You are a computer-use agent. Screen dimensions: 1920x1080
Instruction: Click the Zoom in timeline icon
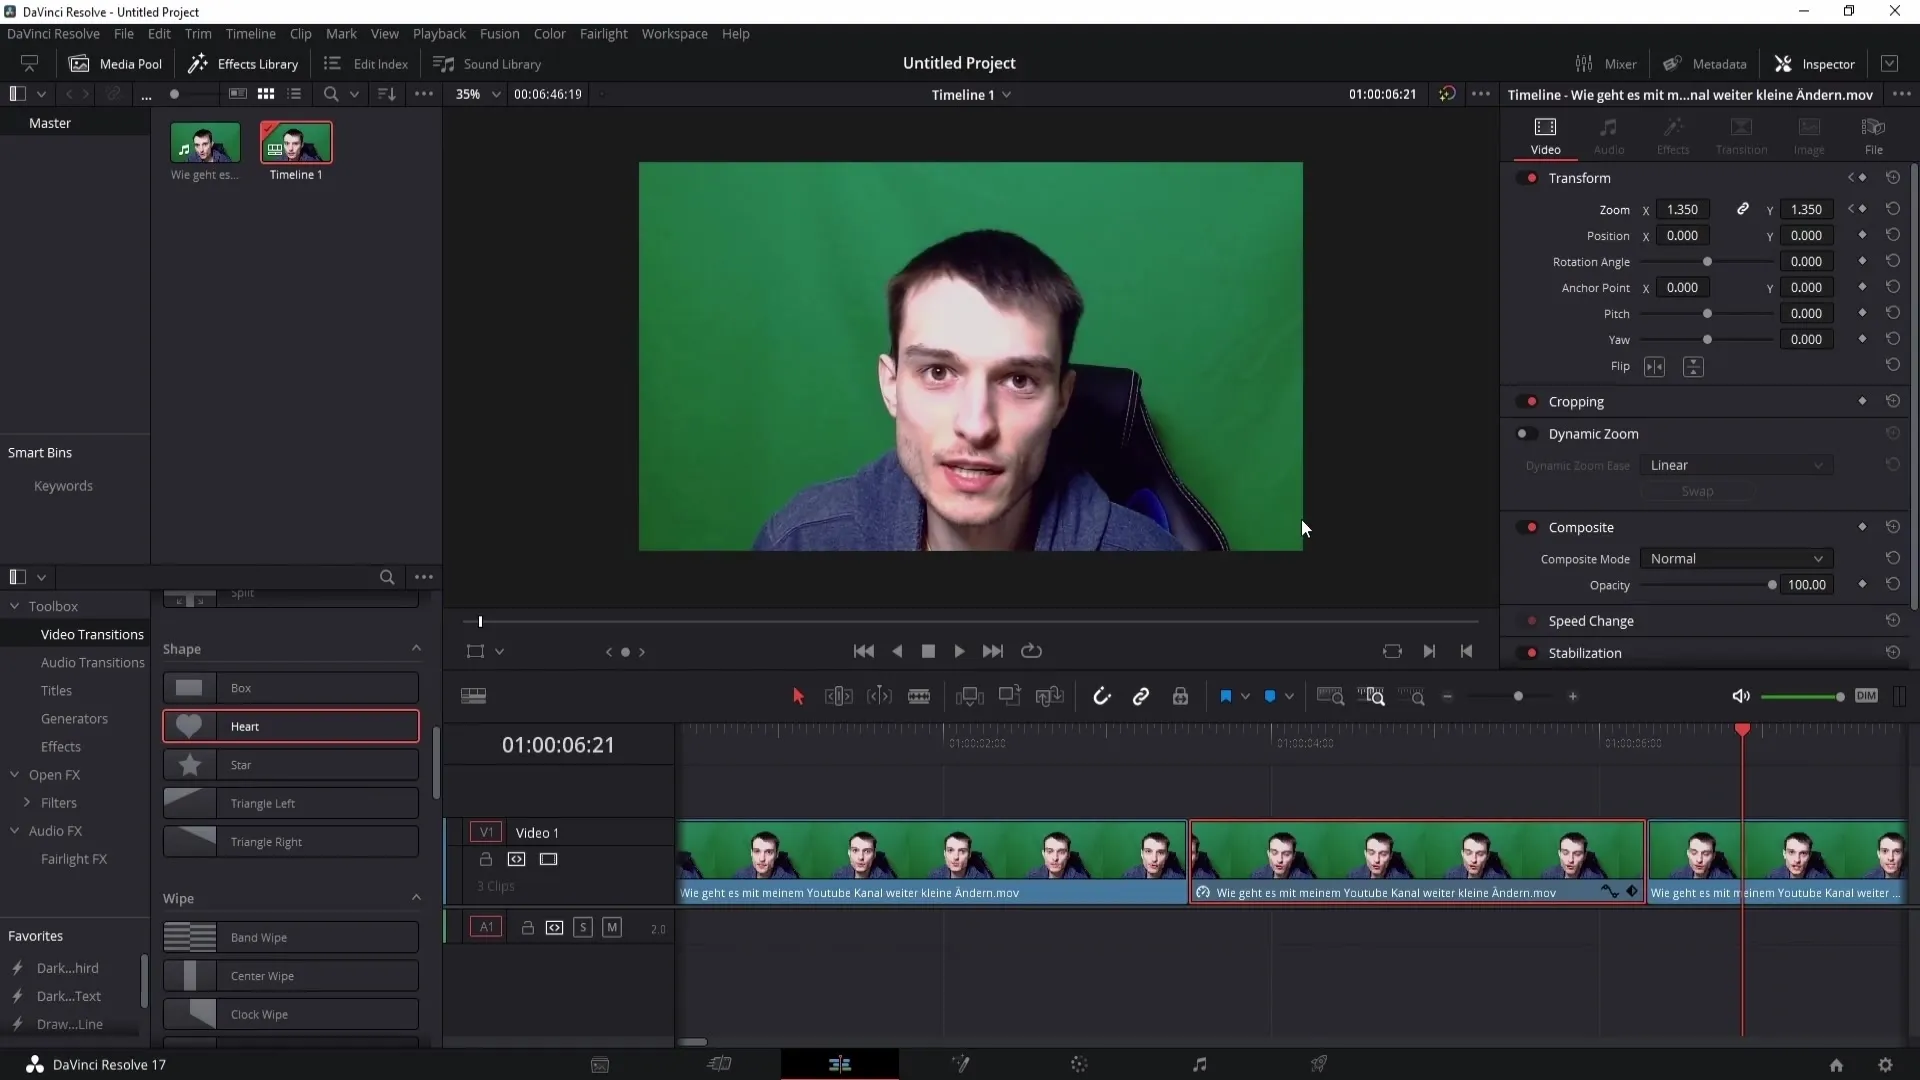pyautogui.click(x=1573, y=696)
